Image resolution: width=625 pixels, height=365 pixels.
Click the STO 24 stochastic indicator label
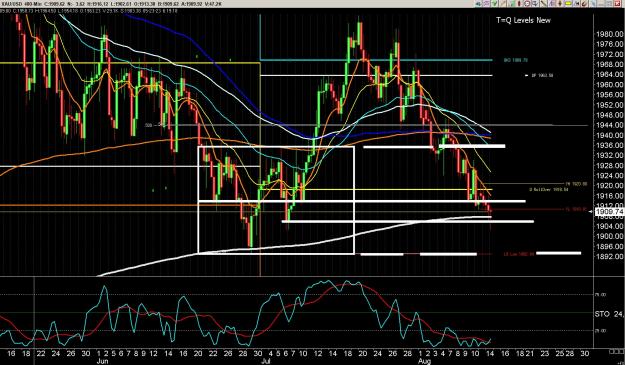tap(609, 314)
